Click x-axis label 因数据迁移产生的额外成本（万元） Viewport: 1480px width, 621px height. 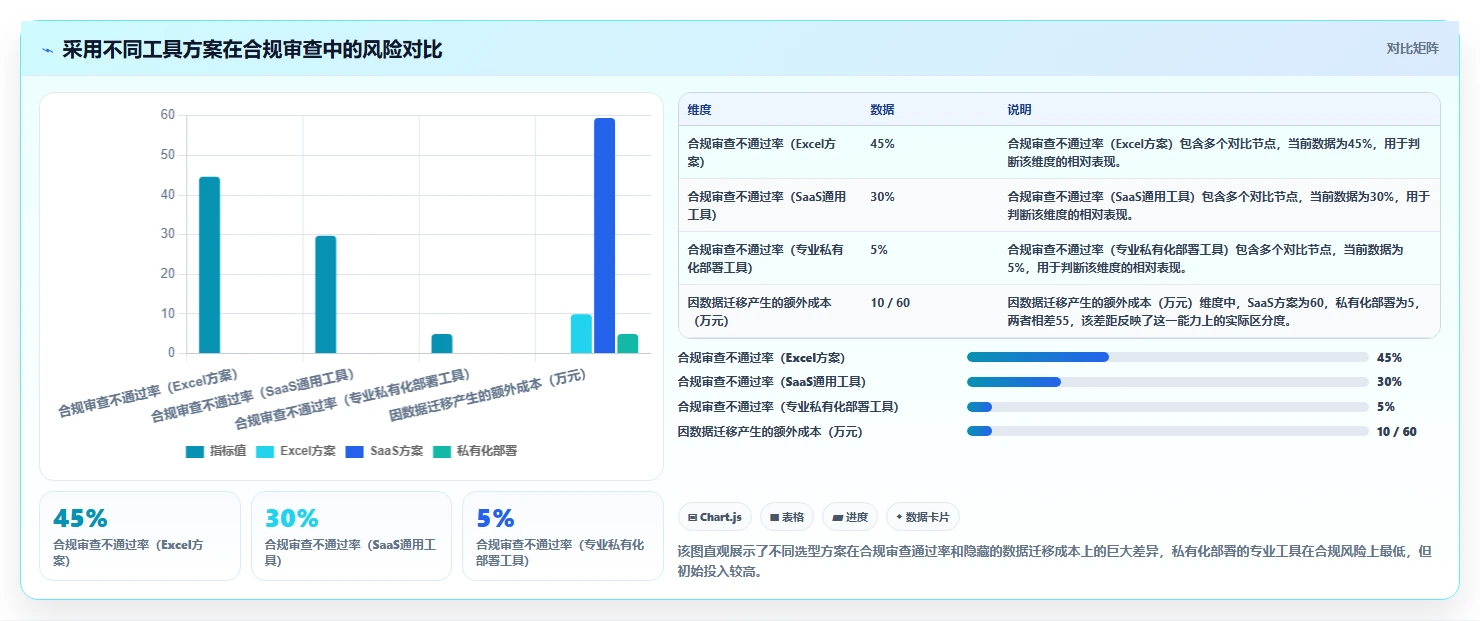coord(487,393)
